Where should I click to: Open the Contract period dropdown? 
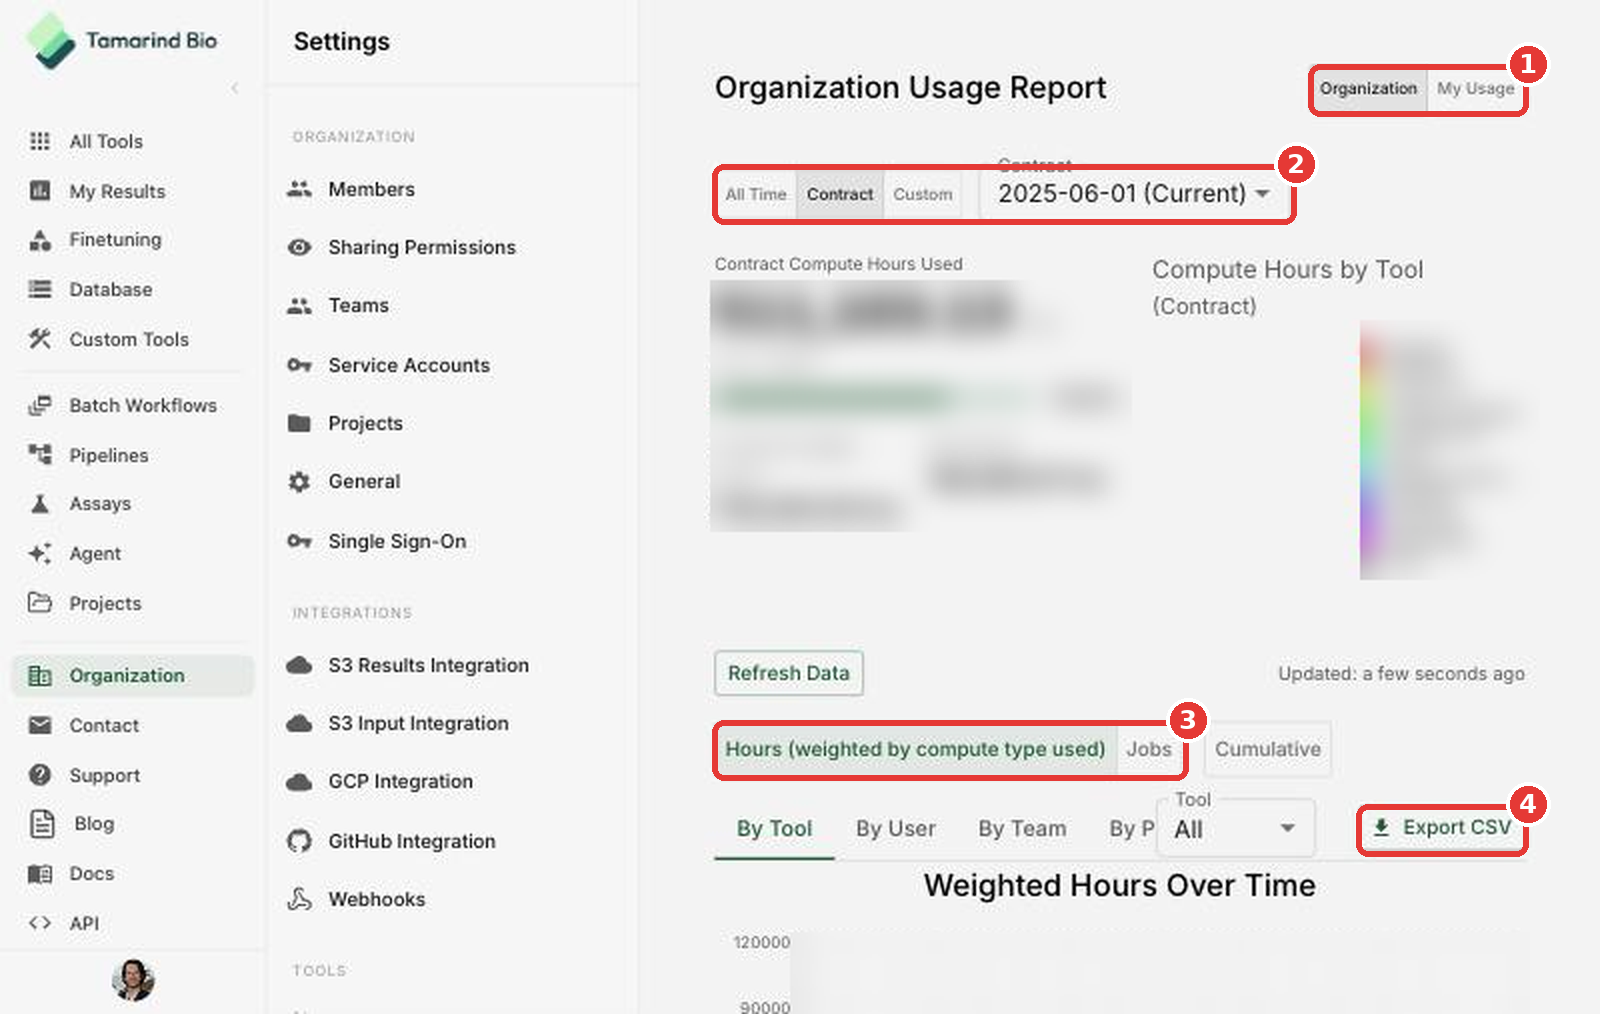click(1133, 193)
